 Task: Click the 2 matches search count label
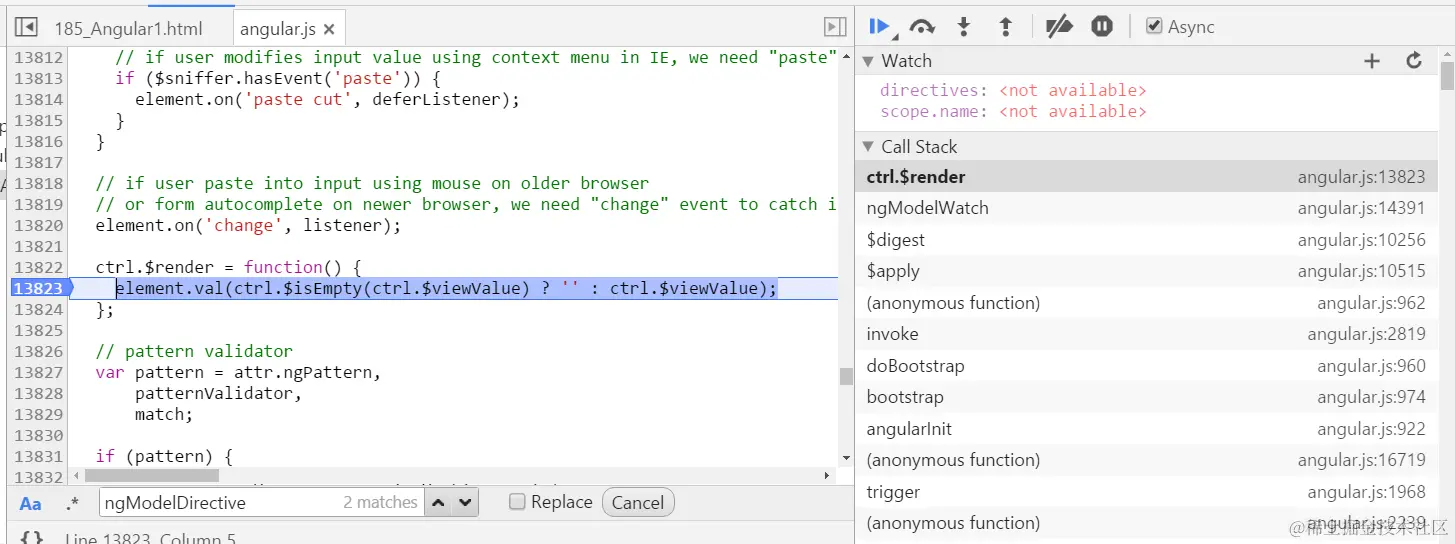click(x=380, y=502)
